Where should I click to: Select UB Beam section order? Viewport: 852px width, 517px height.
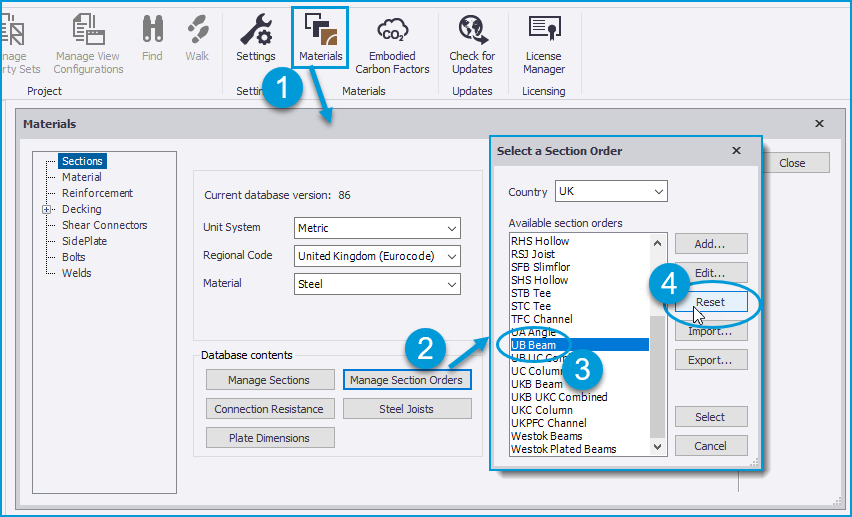click(580, 345)
